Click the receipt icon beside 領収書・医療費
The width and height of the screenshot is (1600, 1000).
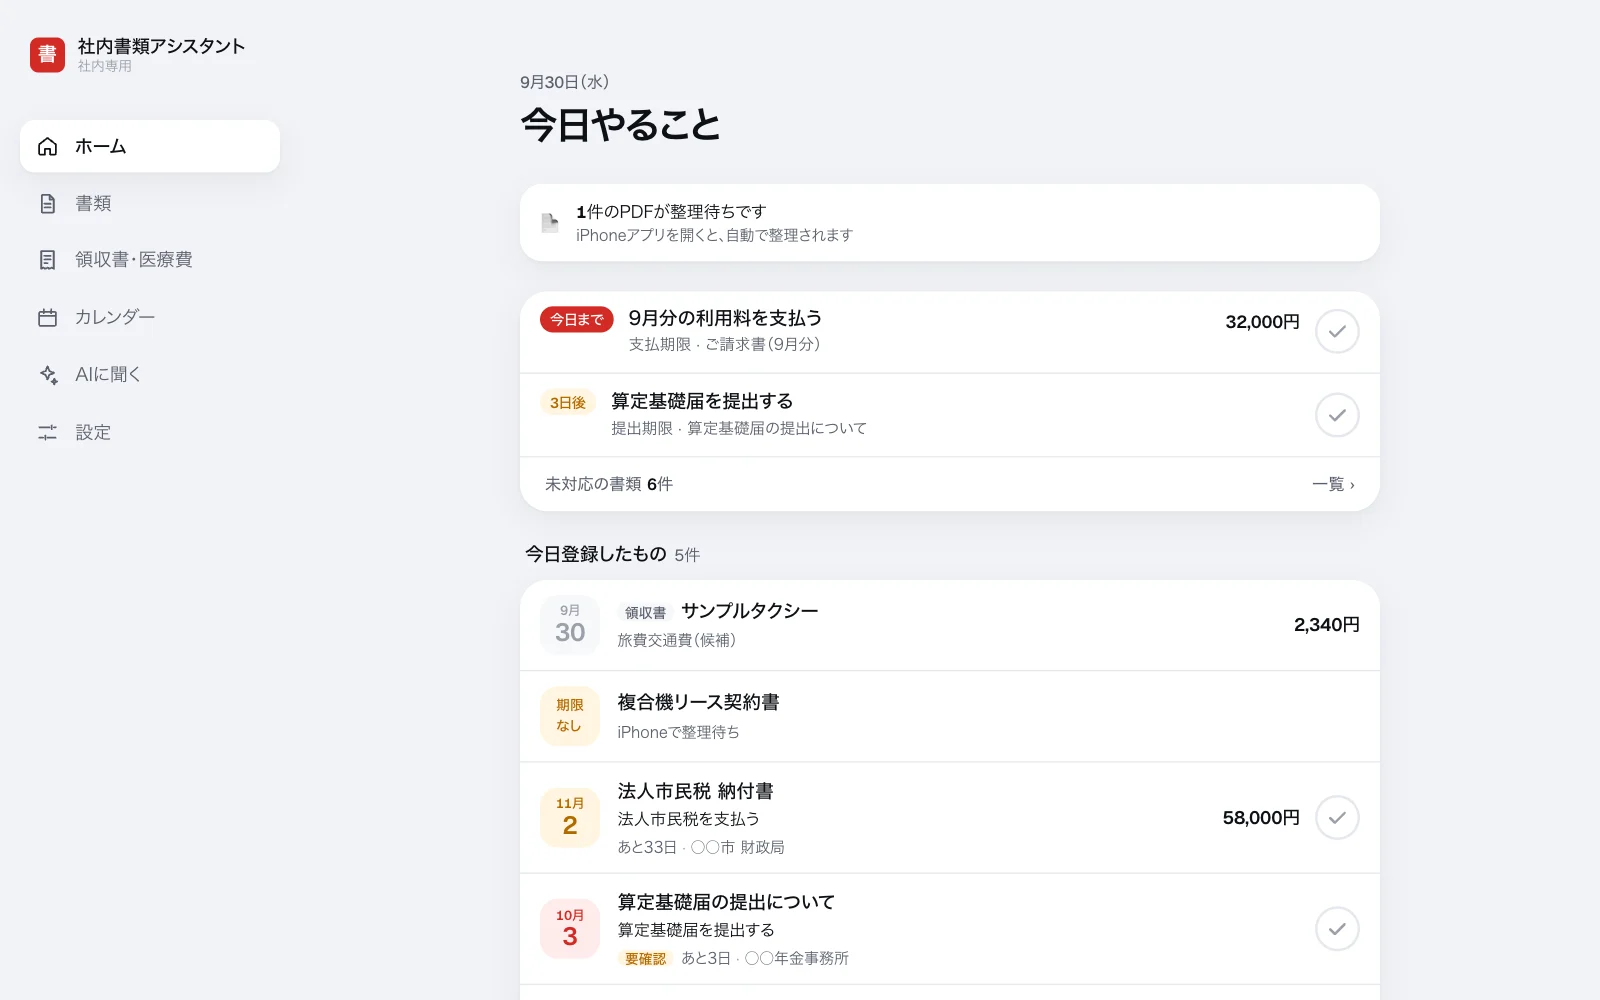(x=48, y=260)
